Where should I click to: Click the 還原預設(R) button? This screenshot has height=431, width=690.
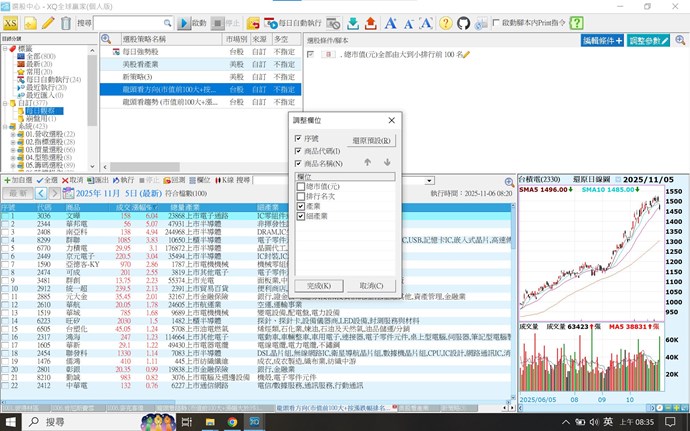370,140
